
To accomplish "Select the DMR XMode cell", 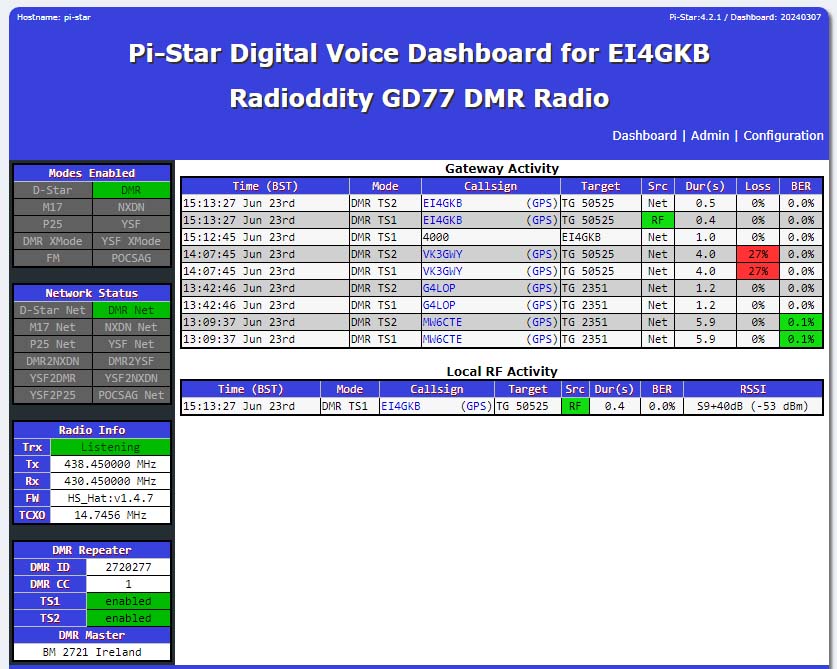I will (x=53, y=241).
